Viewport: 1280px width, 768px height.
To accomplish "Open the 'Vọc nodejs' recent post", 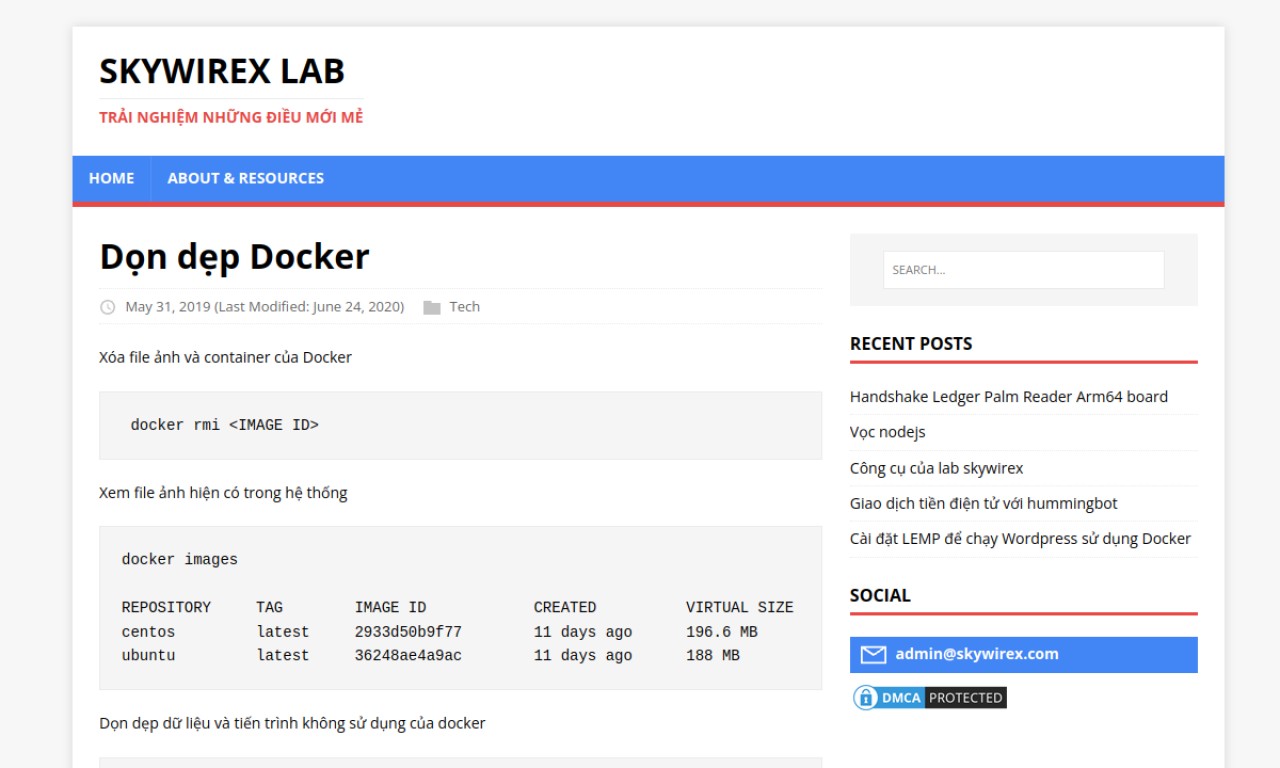I will 888,432.
